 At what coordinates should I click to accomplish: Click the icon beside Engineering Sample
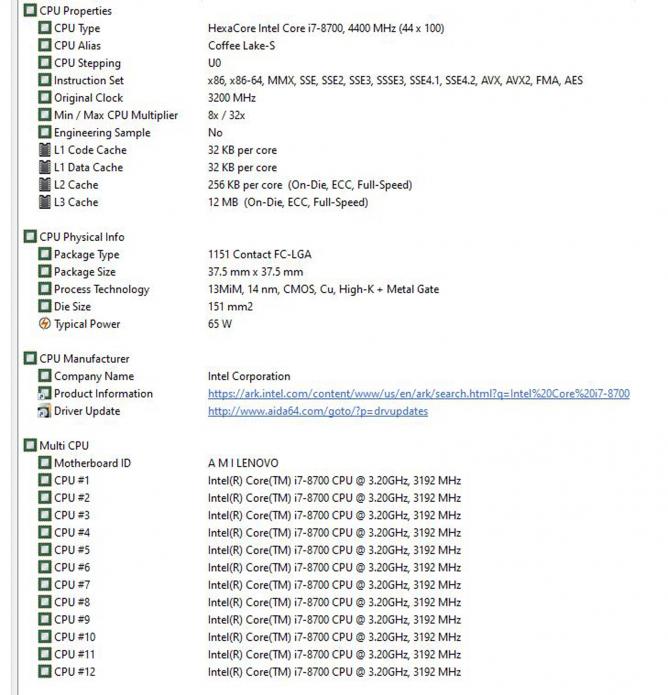tap(45, 132)
